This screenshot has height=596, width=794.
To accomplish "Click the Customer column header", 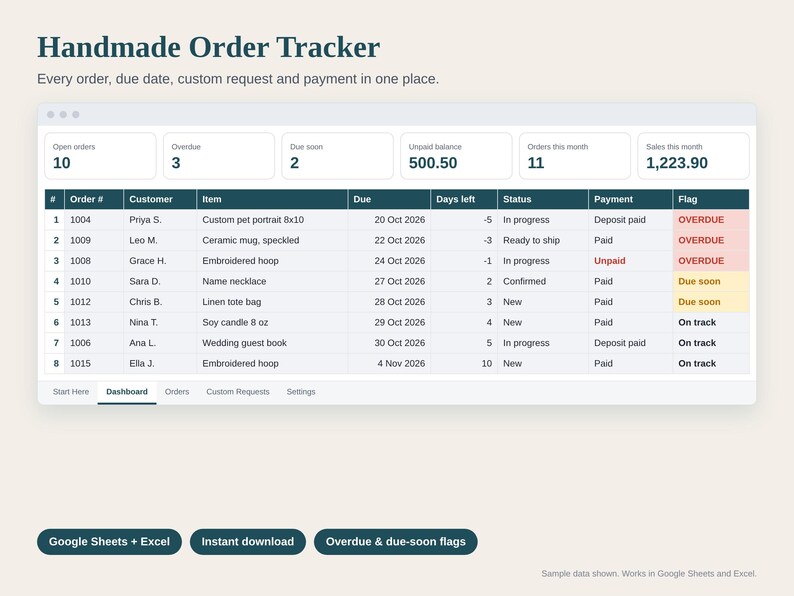I will point(160,200).
